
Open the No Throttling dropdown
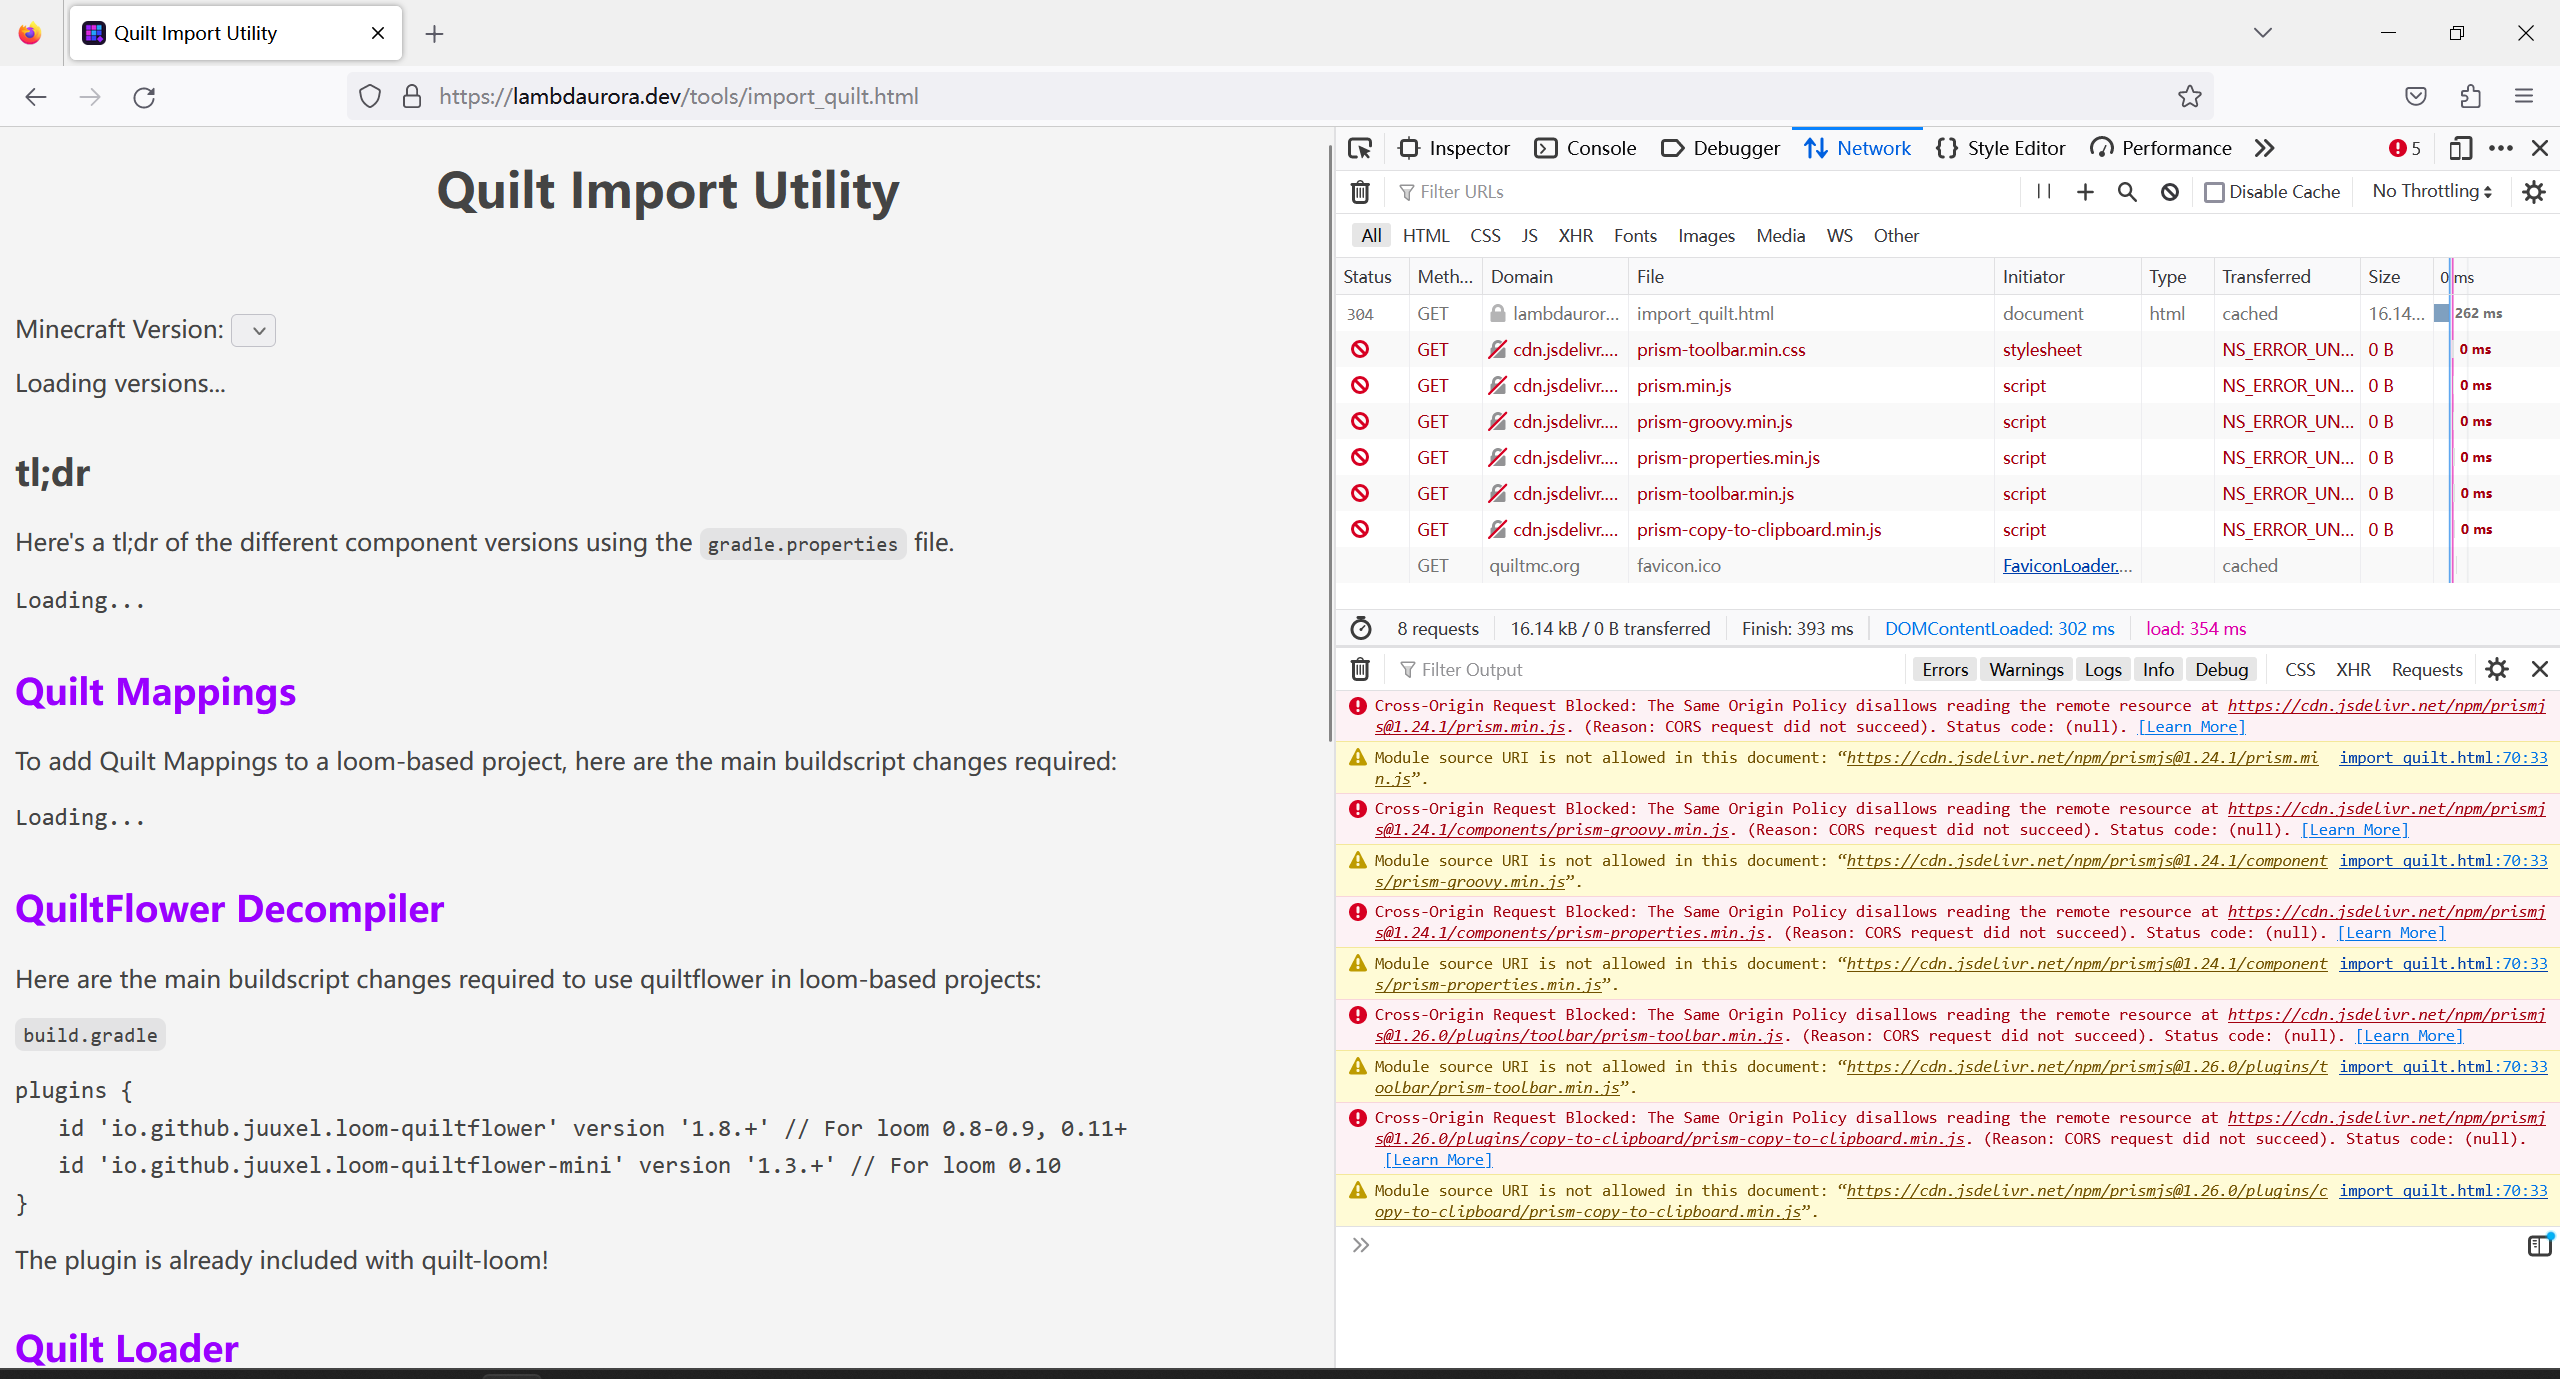pos(2429,191)
